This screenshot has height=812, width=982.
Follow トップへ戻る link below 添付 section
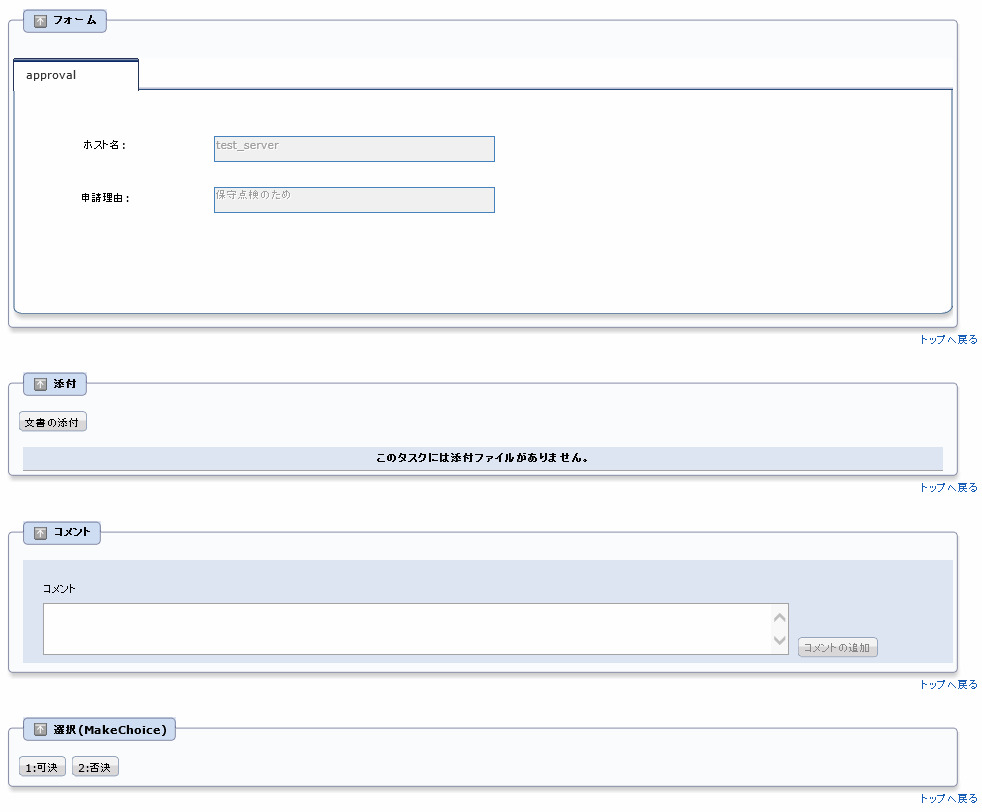click(948, 487)
